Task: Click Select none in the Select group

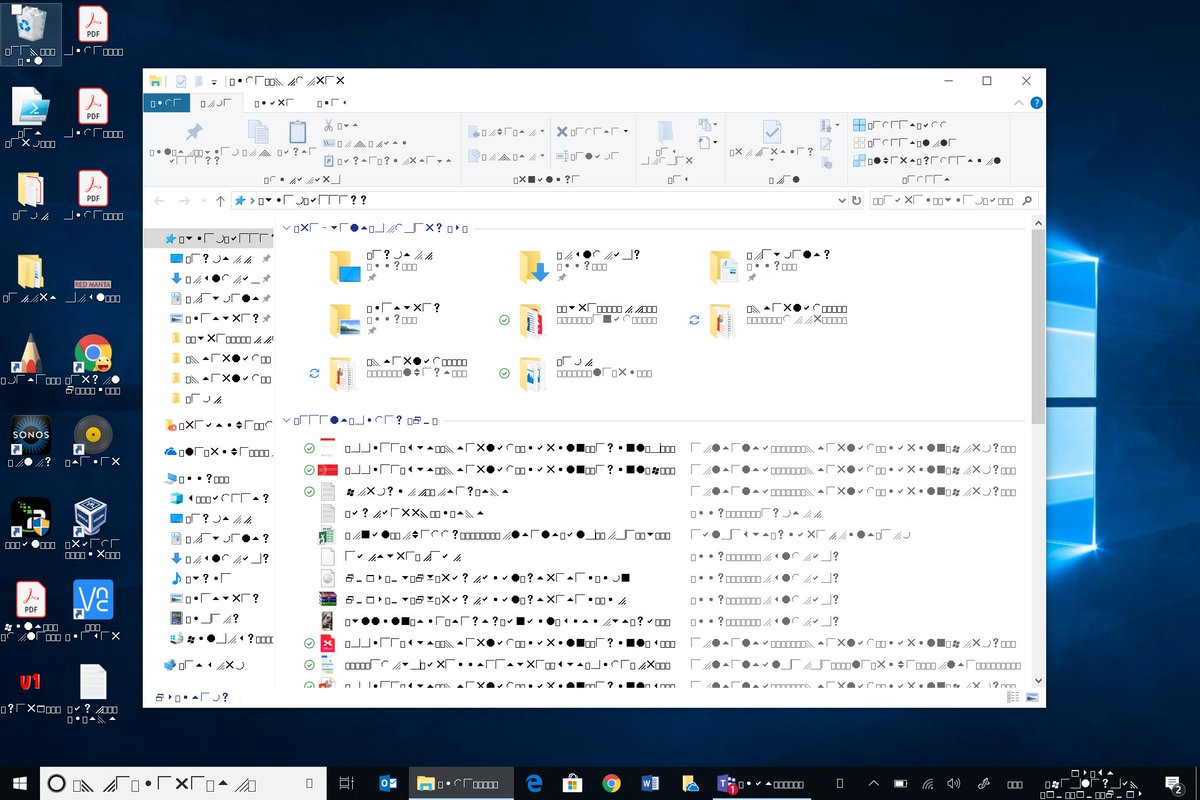Action: (x=903, y=143)
